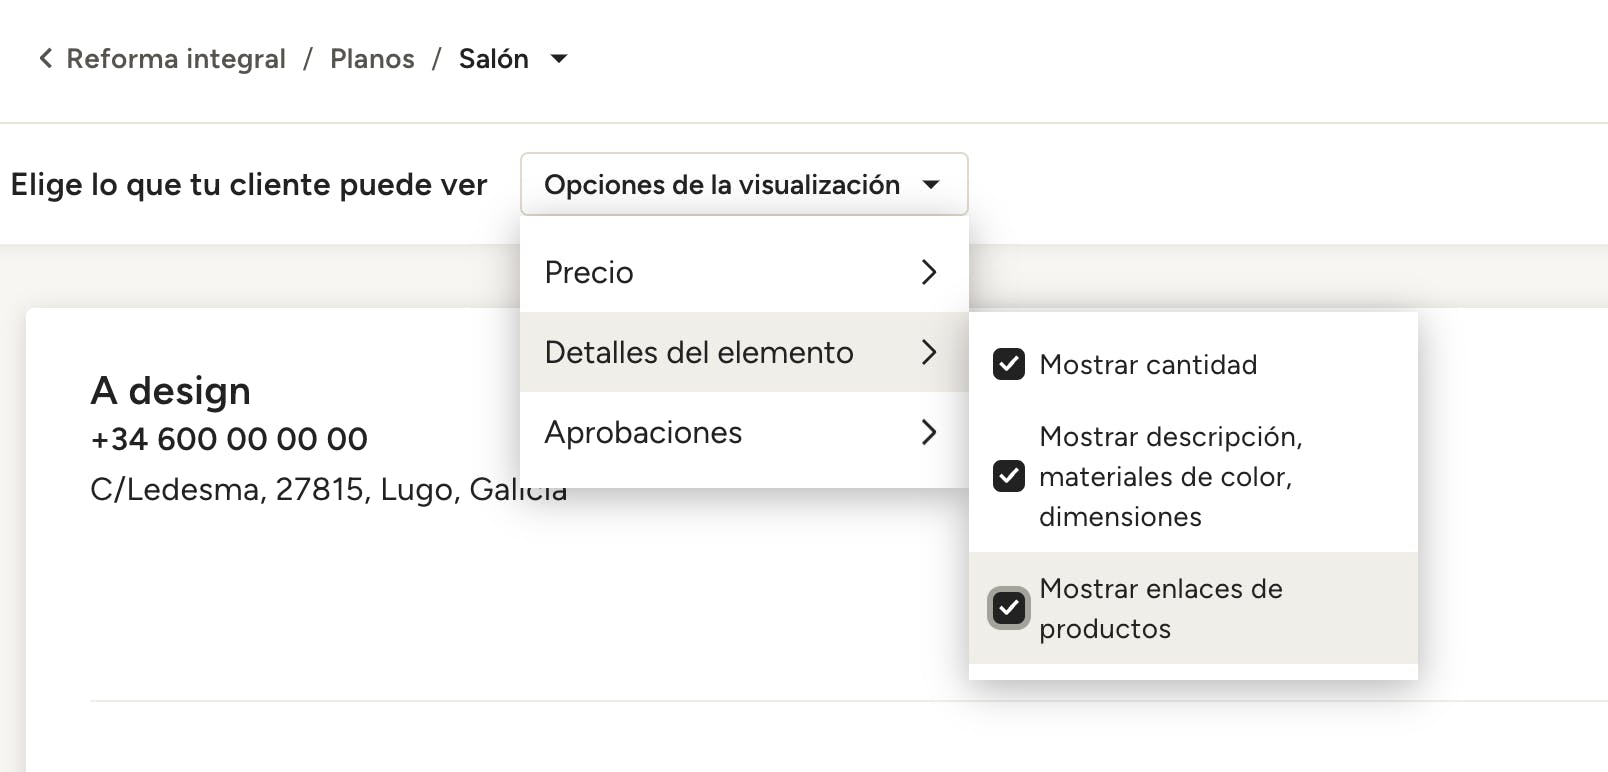The height and width of the screenshot is (772, 1608).
Task: Click the A design company name
Action: coord(170,391)
